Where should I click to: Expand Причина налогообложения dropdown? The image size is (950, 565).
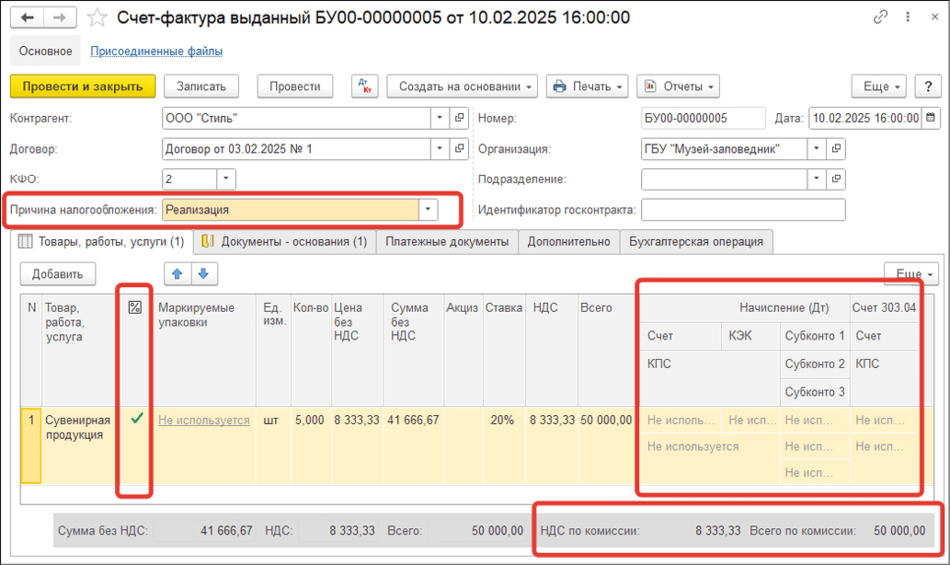pos(429,210)
